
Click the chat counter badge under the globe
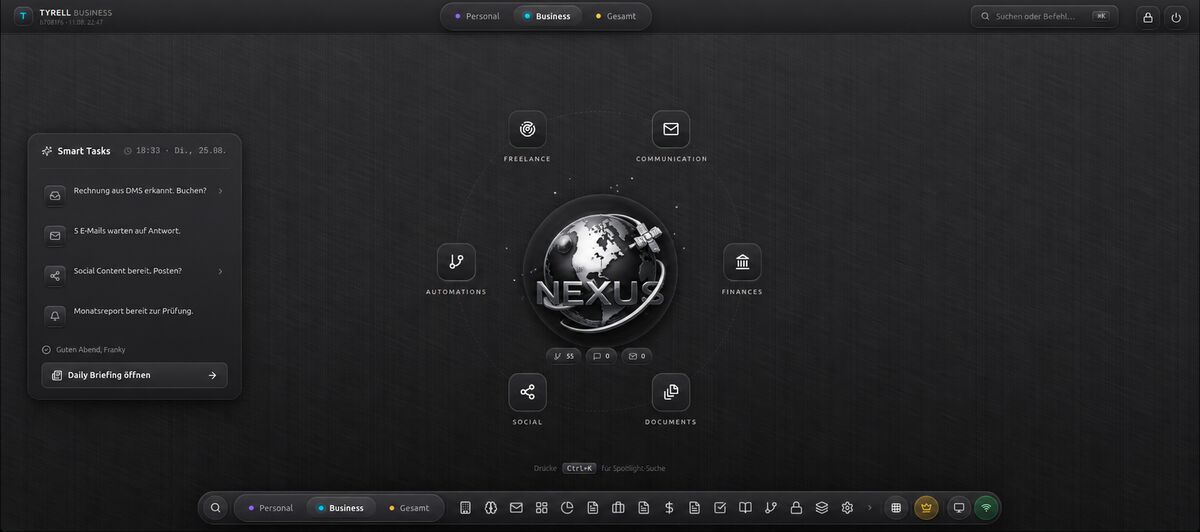coord(601,356)
